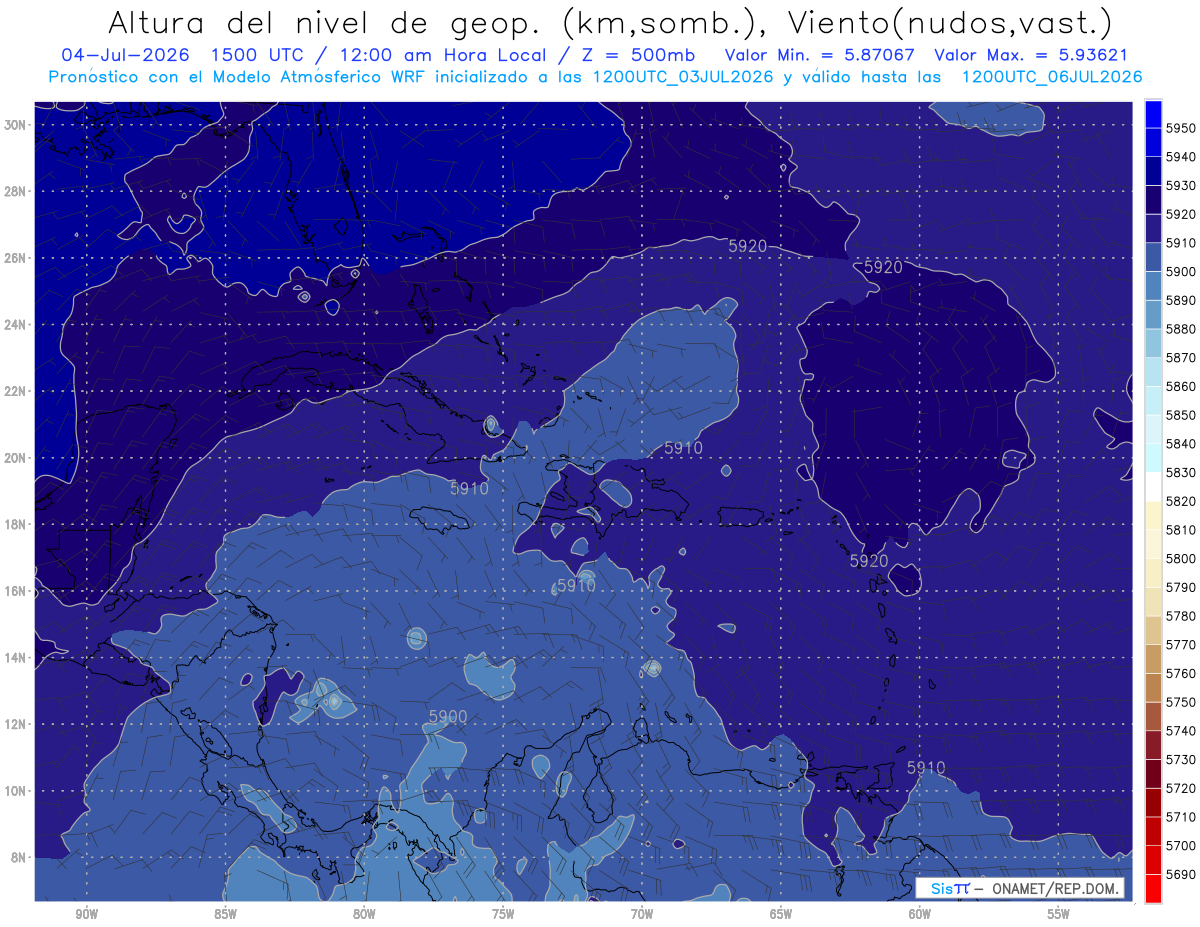Pick the legend swatch between 5900 and 5910

click(1153, 257)
